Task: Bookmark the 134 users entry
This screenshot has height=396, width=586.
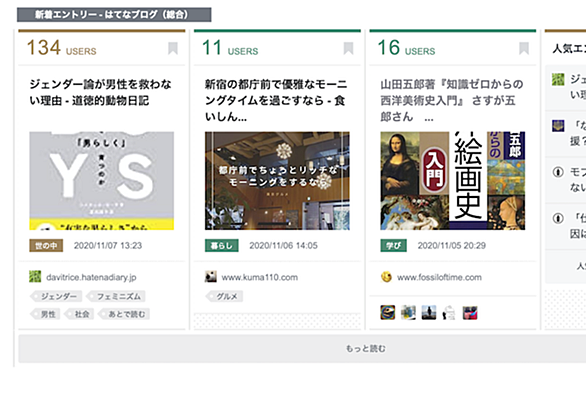Action: 173,49
